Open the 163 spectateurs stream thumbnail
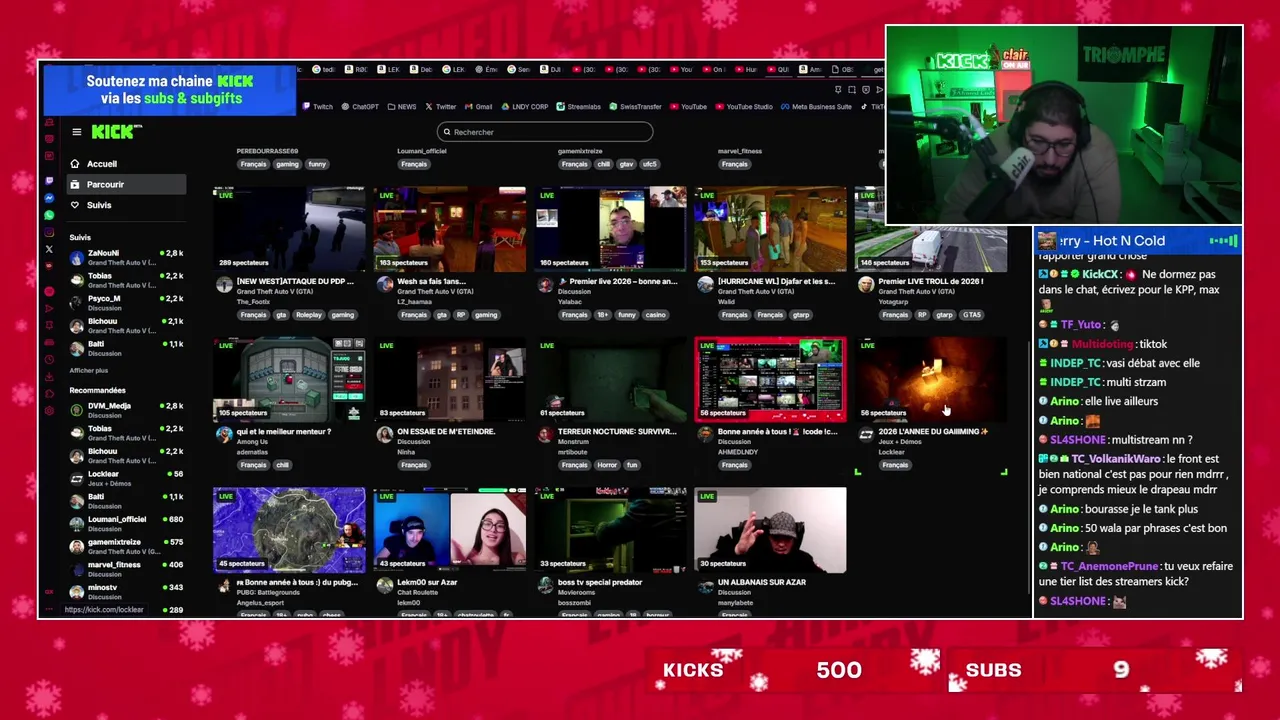 (x=450, y=229)
